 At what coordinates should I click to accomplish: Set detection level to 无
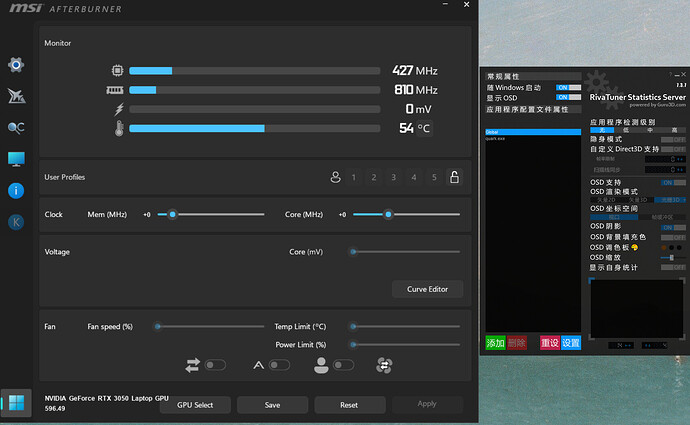click(602, 130)
